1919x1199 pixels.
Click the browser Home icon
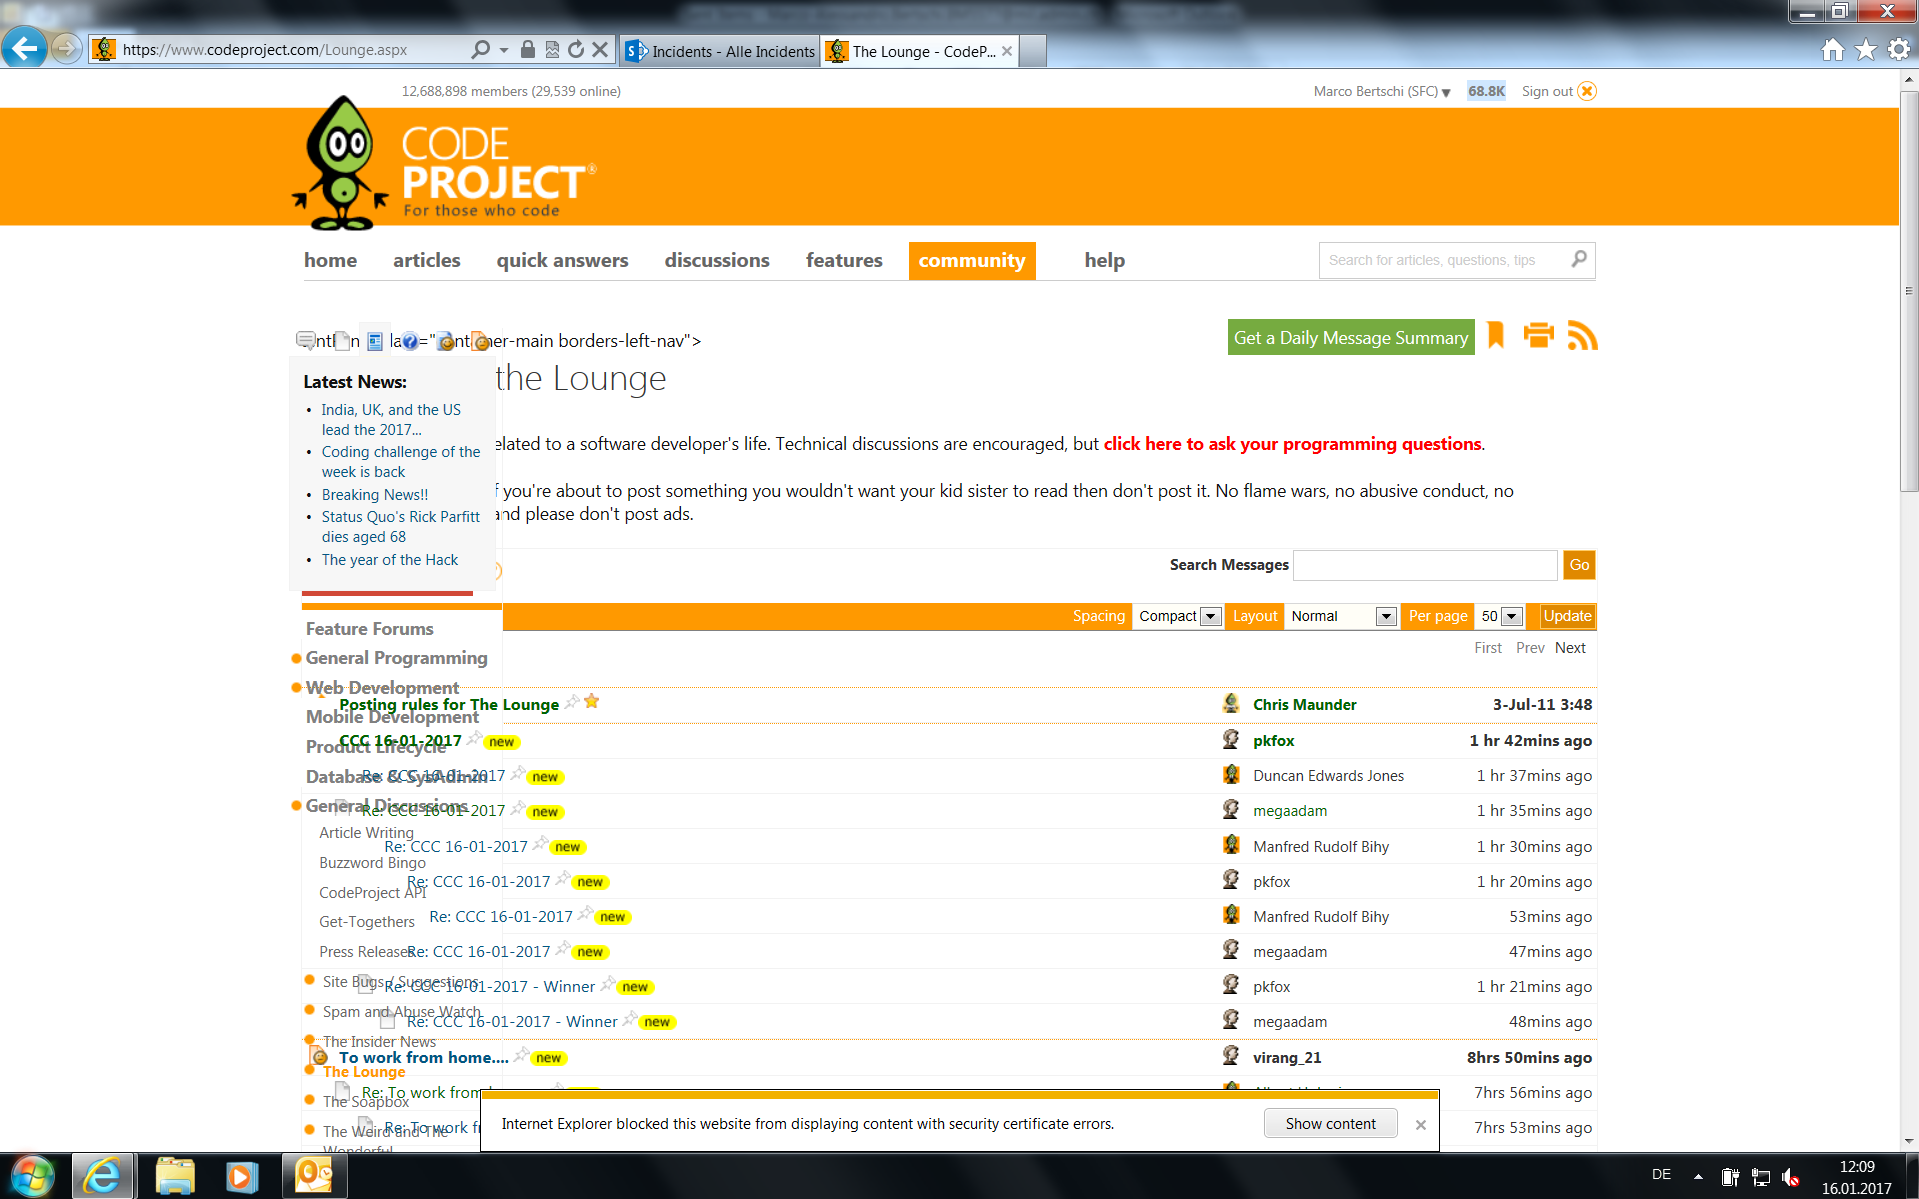(x=1832, y=50)
